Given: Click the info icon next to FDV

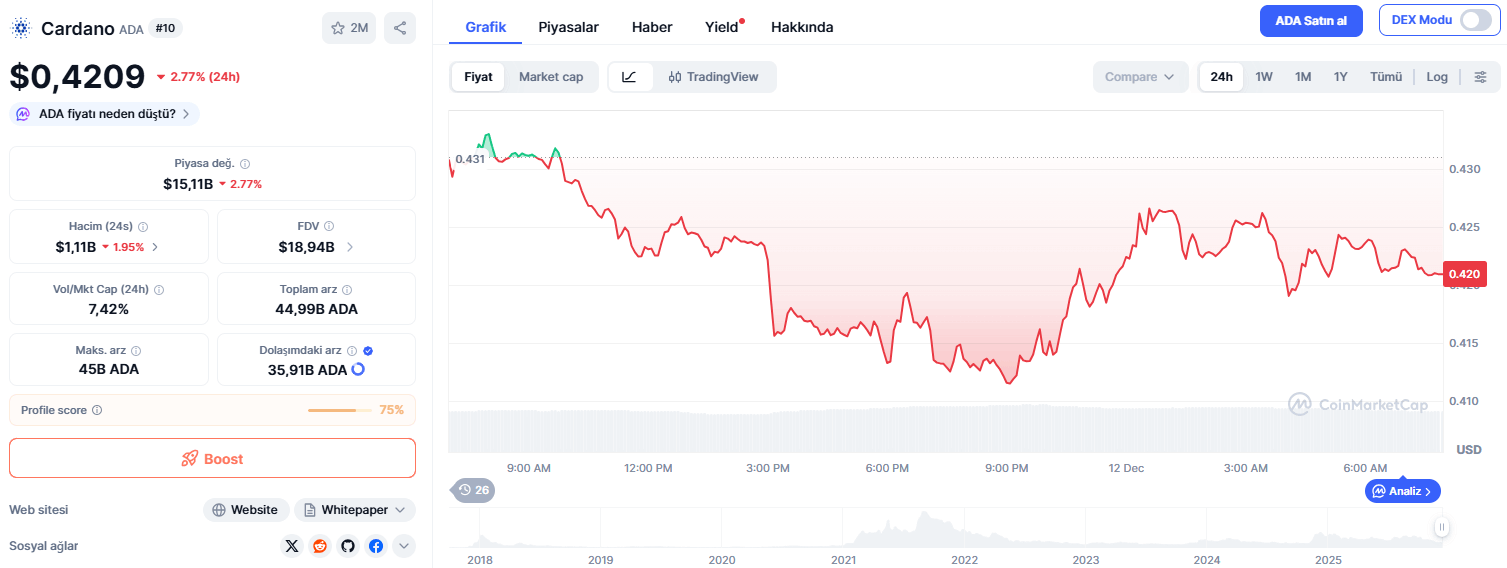Looking at the screenshot, I should pos(329,226).
